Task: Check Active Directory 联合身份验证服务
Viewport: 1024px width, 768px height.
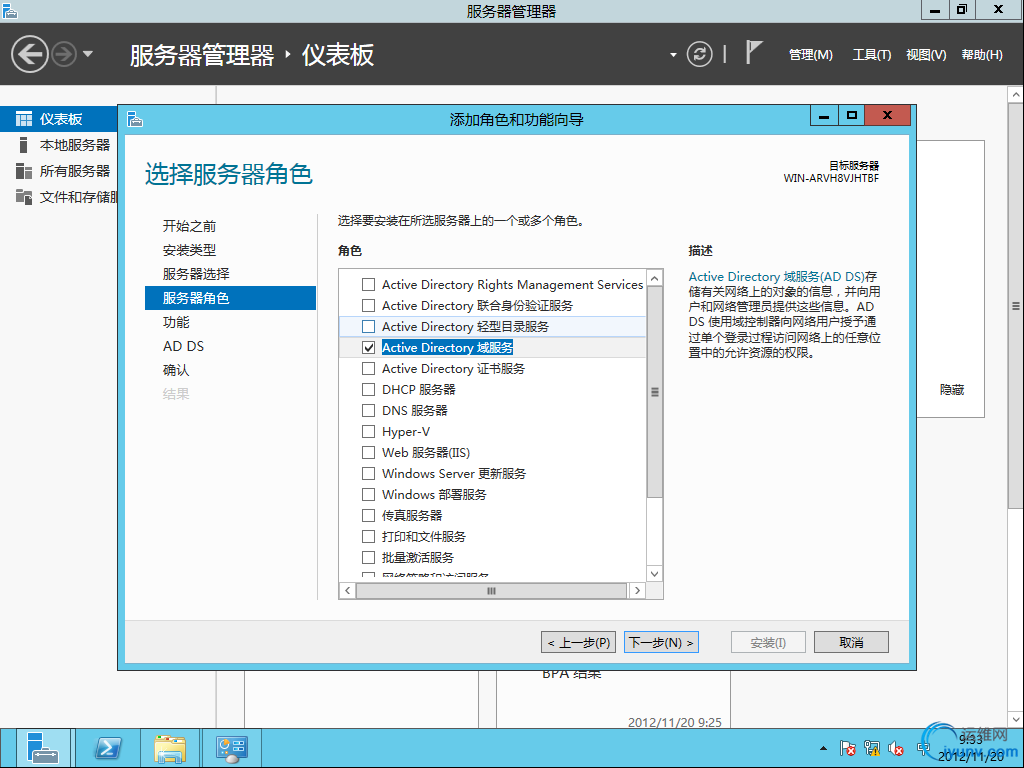Action: pyautogui.click(x=368, y=306)
